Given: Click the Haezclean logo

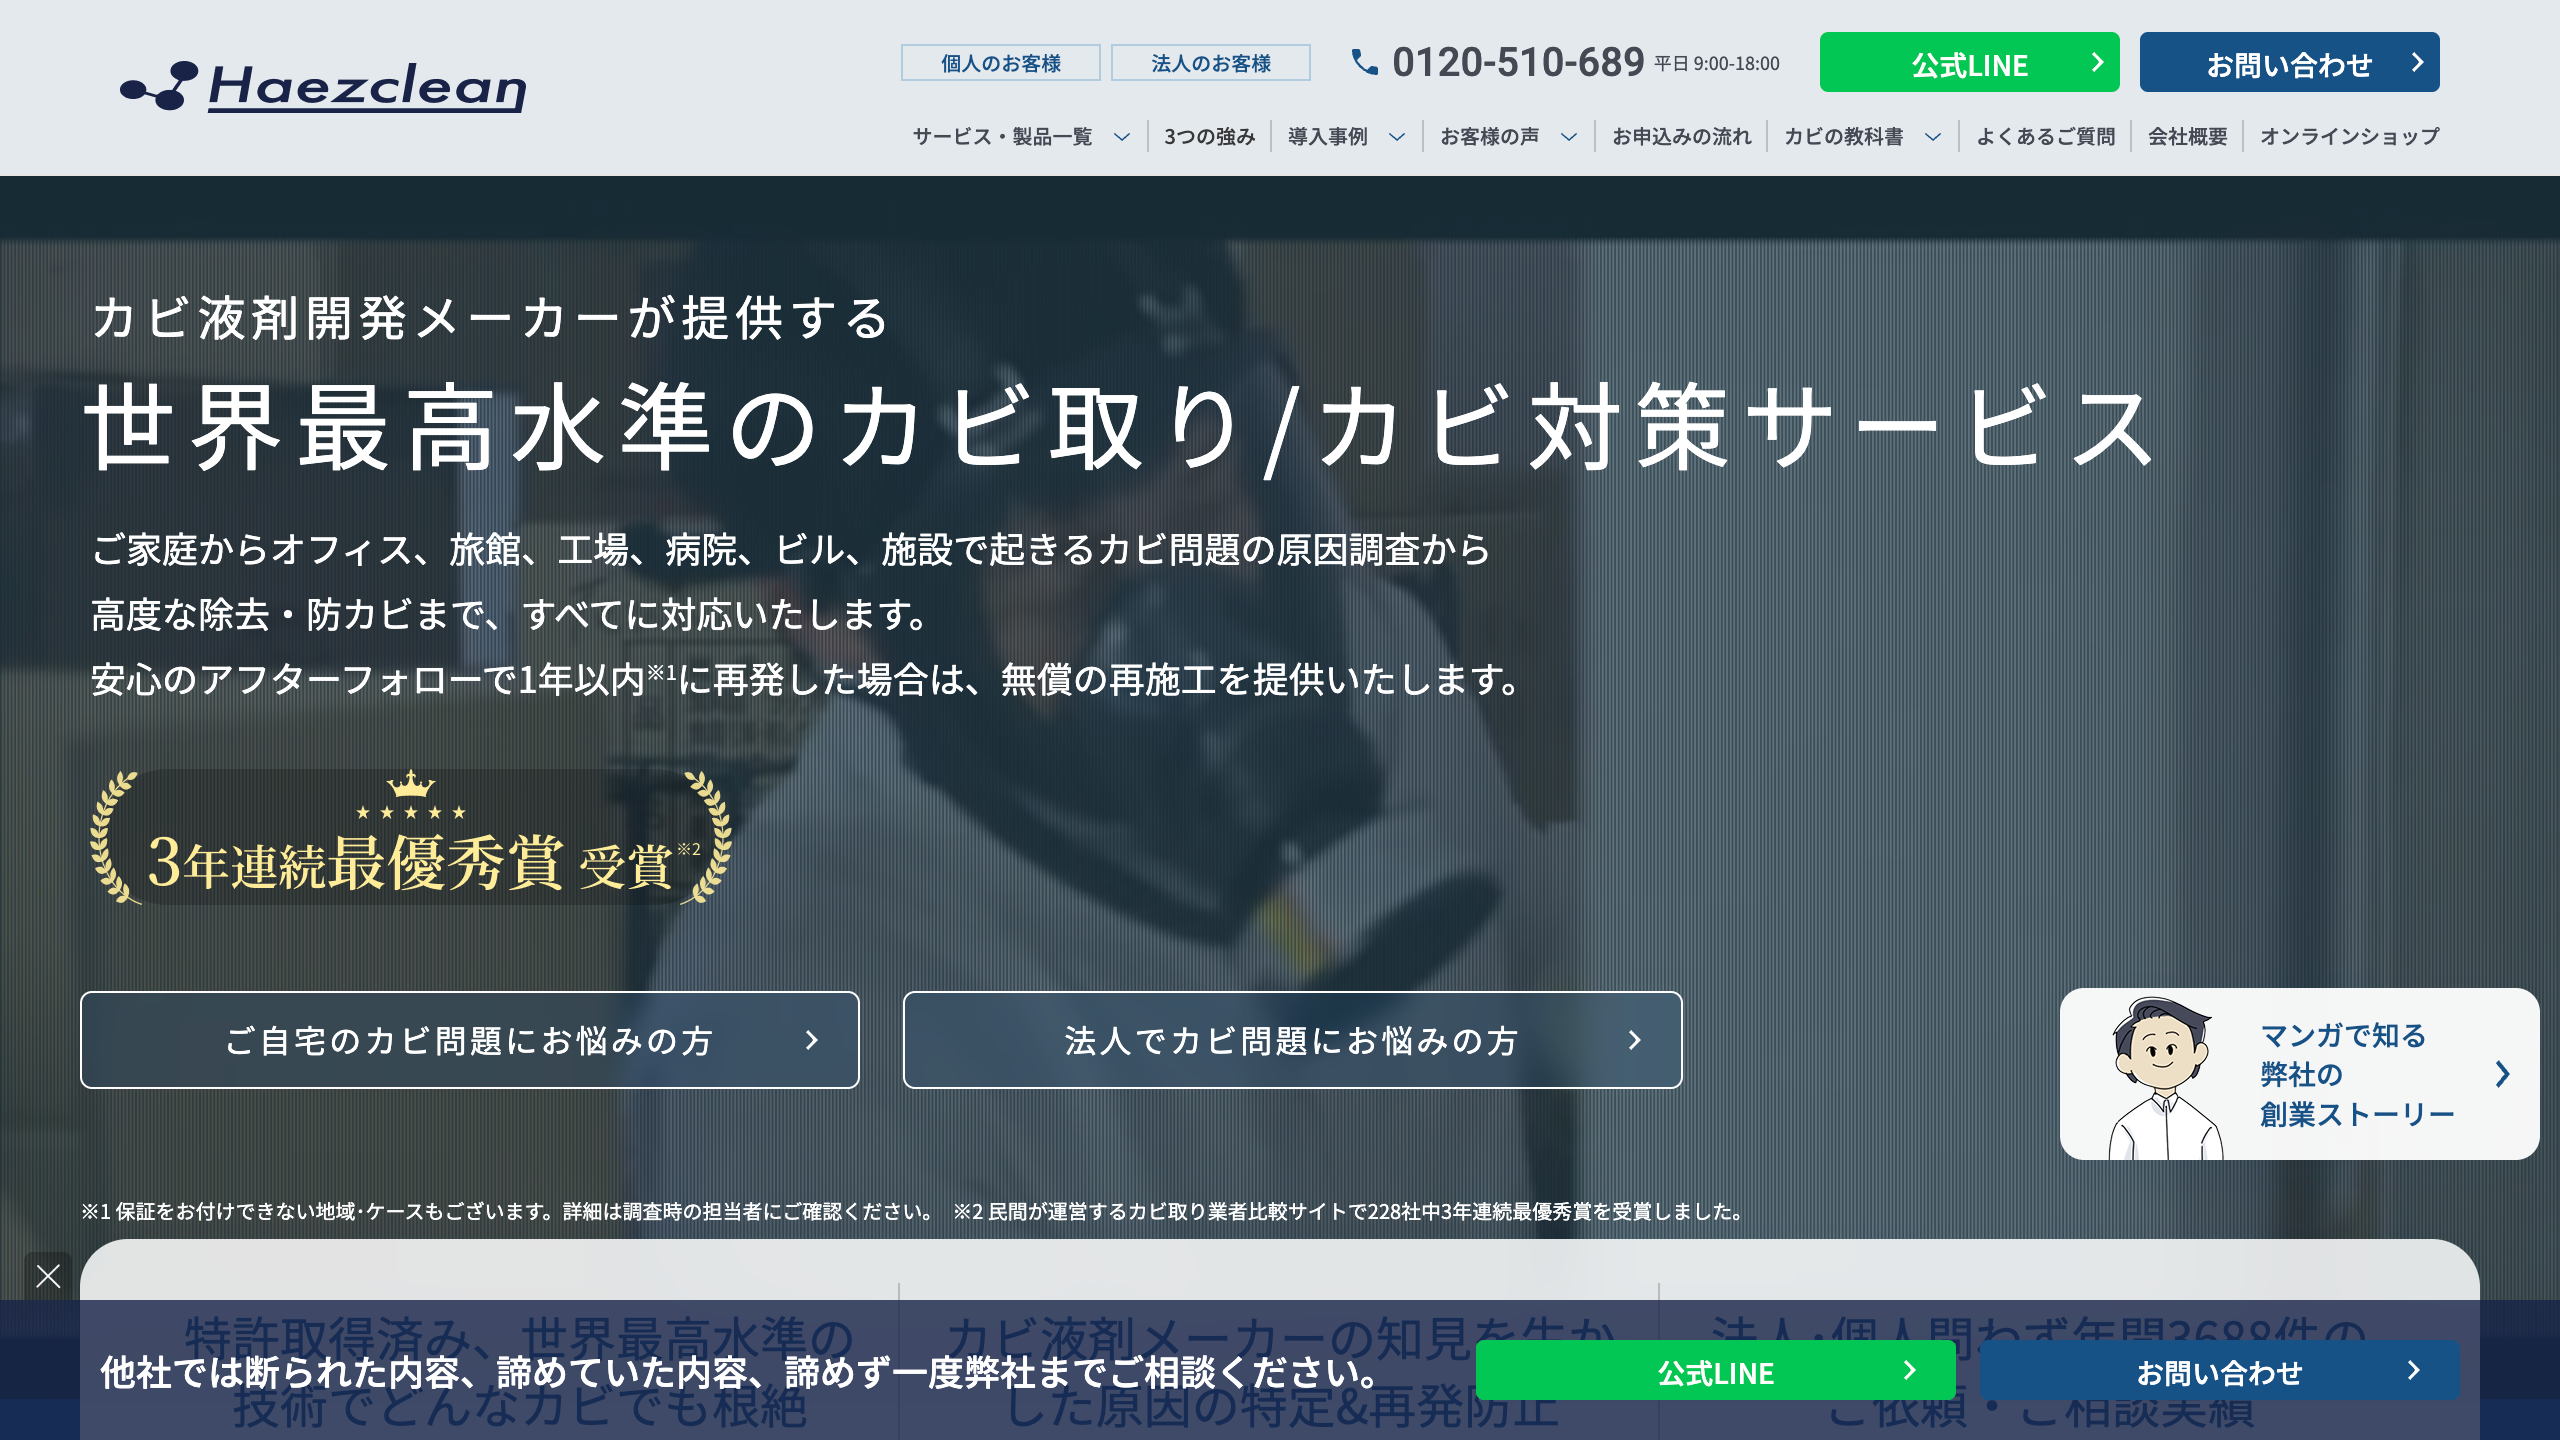Looking at the screenshot, I should point(323,86).
